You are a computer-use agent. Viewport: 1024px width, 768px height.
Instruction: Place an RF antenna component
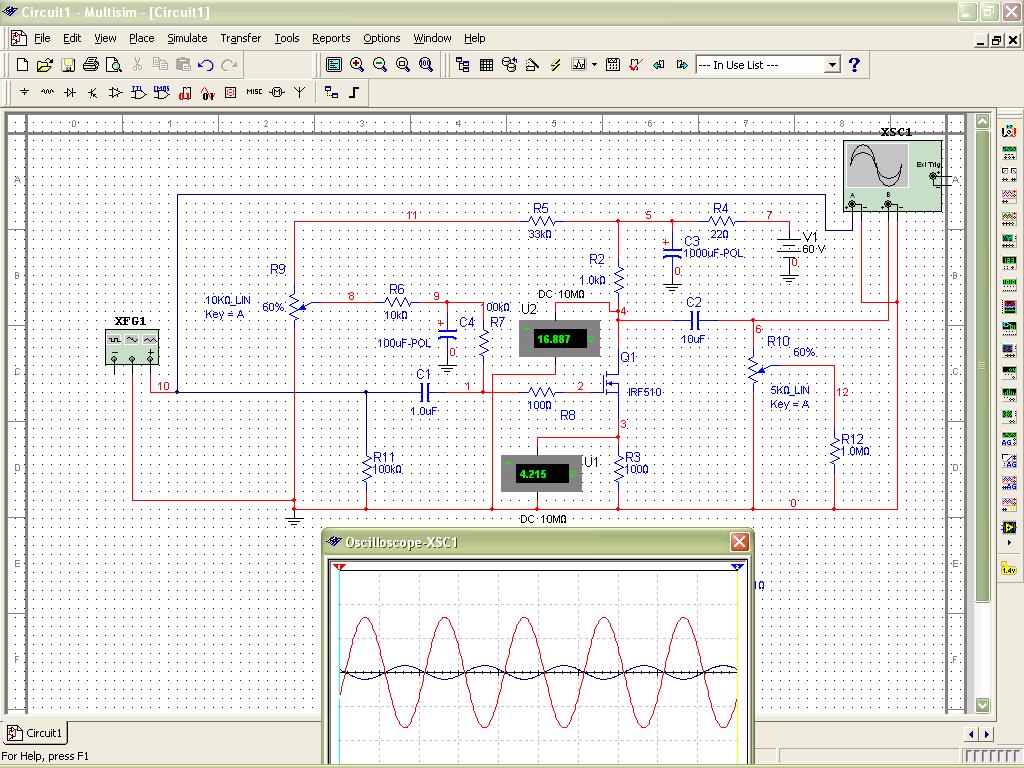(300, 93)
